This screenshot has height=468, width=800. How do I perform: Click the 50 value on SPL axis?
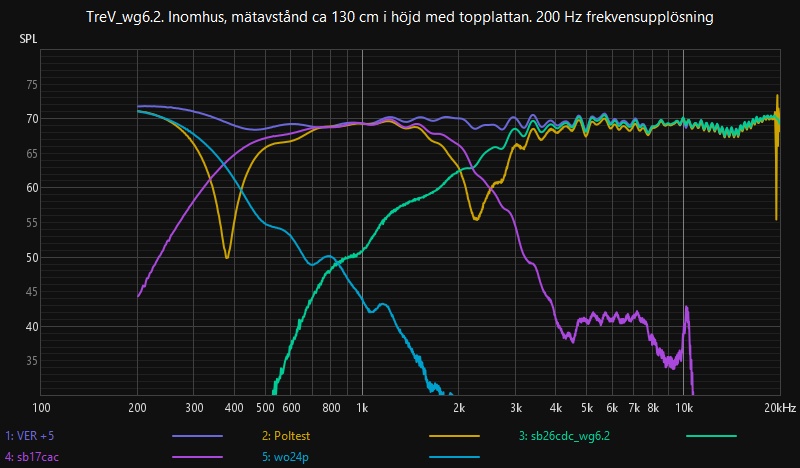pyautogui.click(x=31, y=257)
